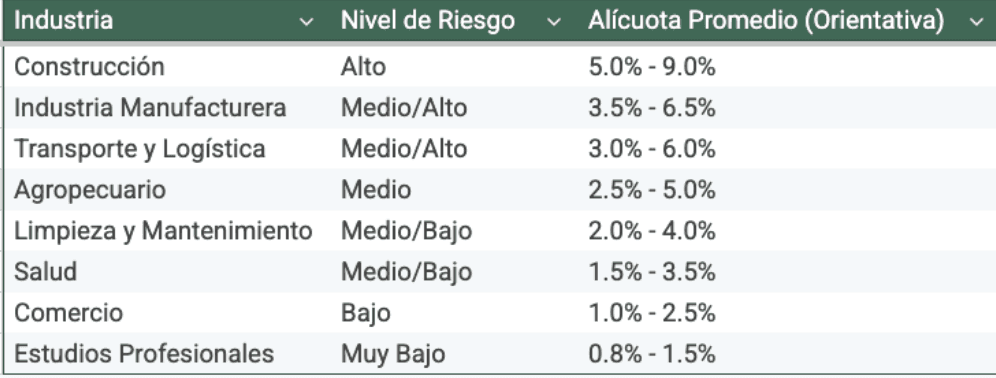This screenshot has height=378, width=996.
Task: Select the Transporte y Logística cell
Action: coord(166,149)
